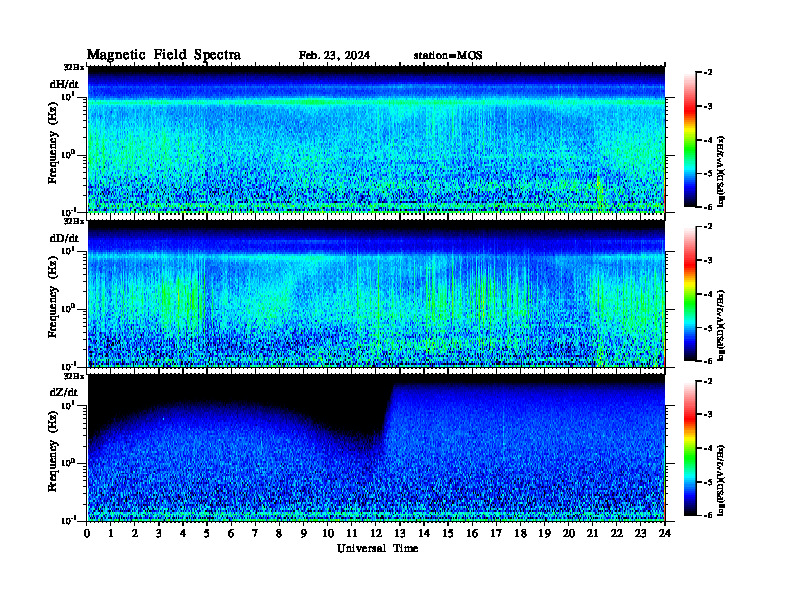Click the hour 10 tick label
The image size is (792, 612).
coord(328,533)
